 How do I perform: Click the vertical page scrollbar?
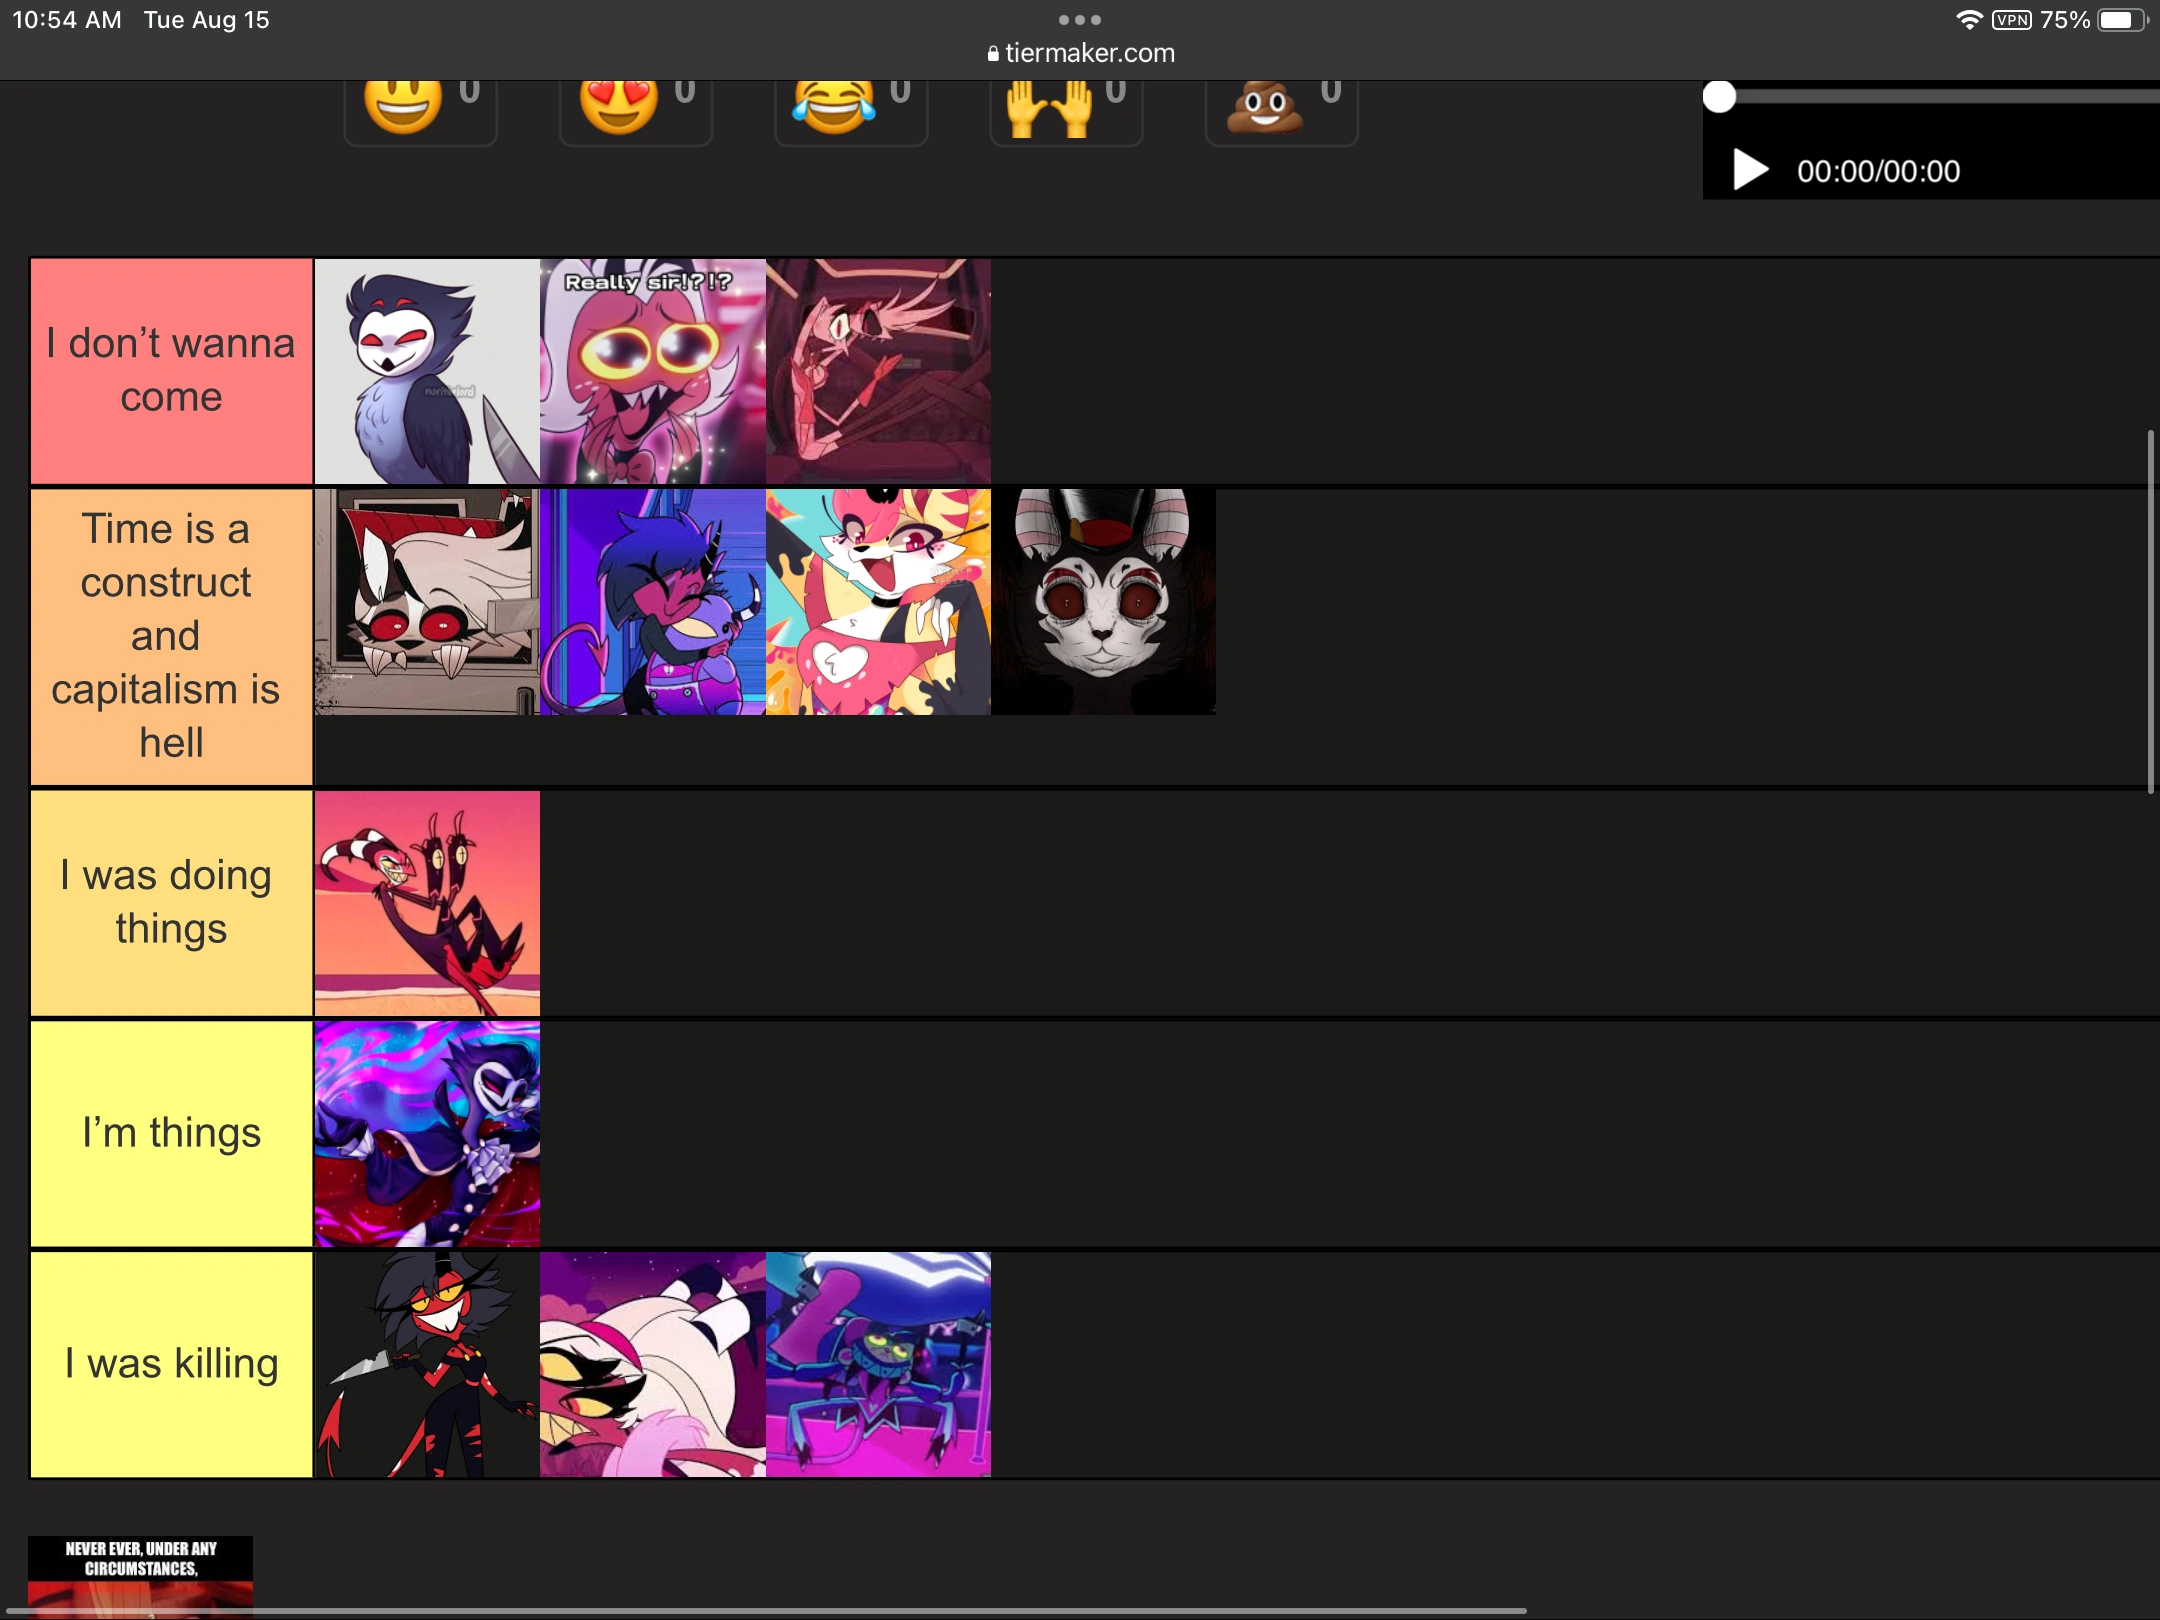2151,612
